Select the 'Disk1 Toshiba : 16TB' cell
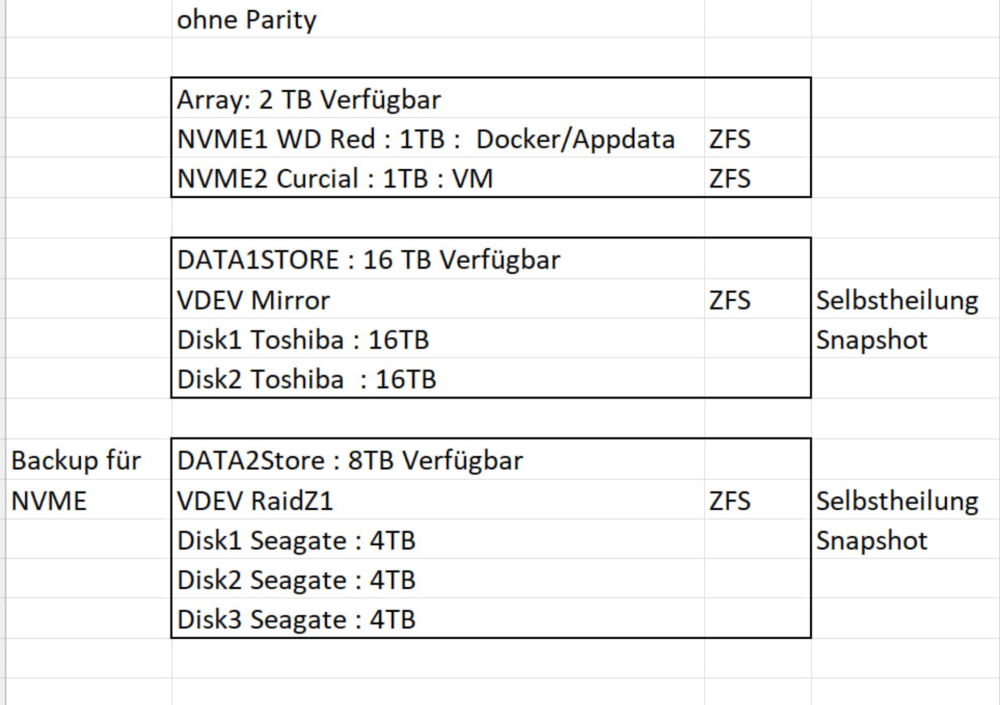 [438, 339]
